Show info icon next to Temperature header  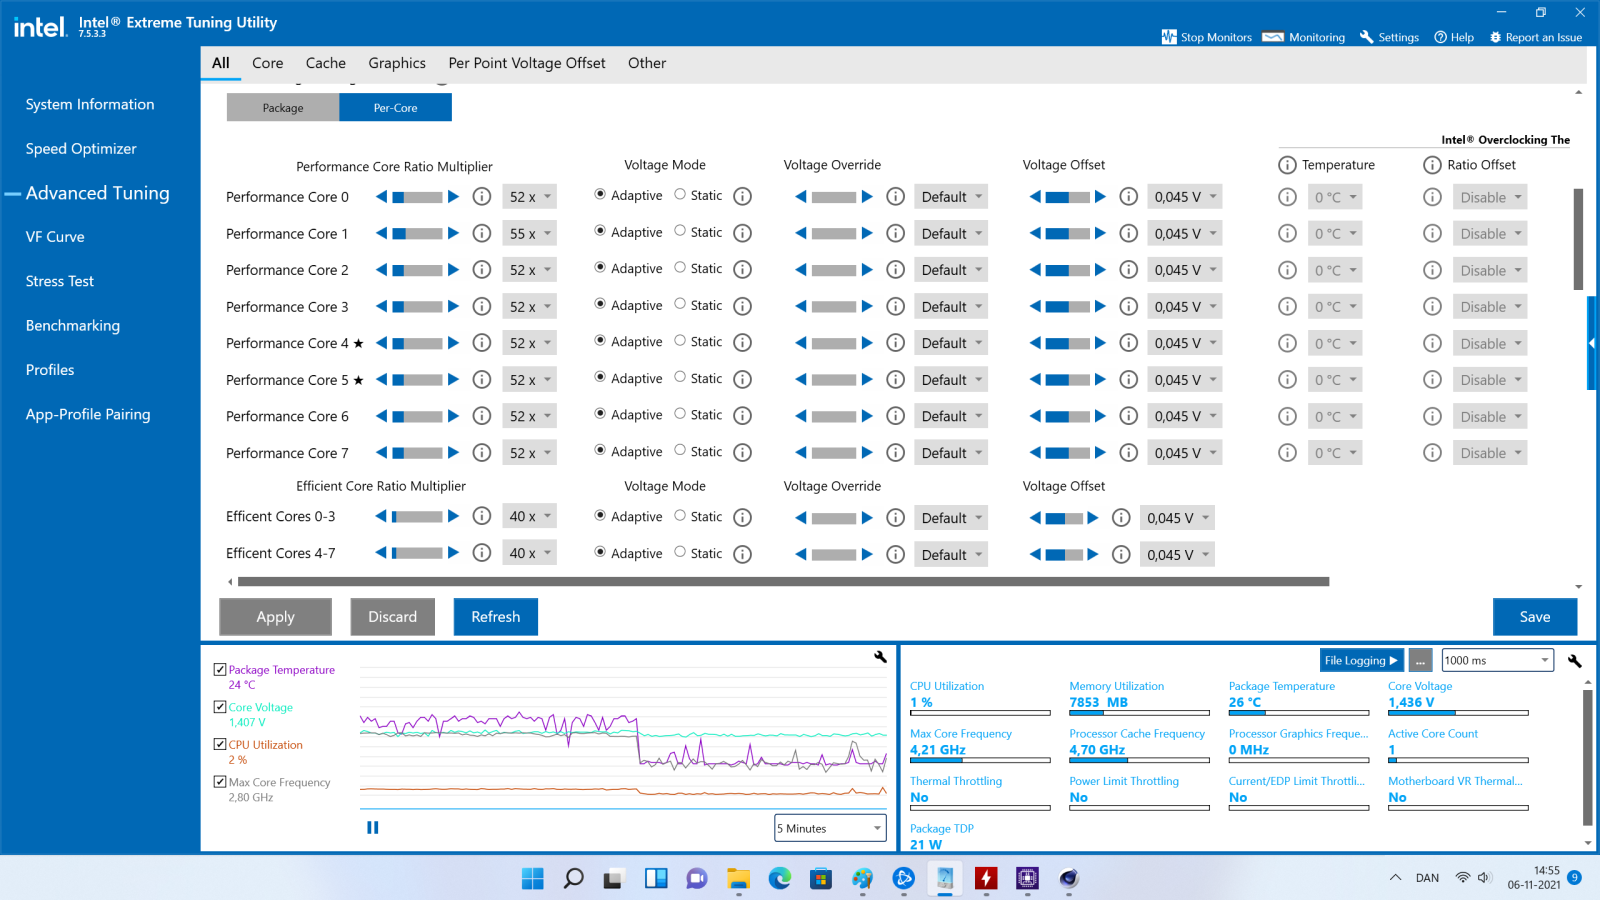pyautogui.click(x=1288, y=165)
